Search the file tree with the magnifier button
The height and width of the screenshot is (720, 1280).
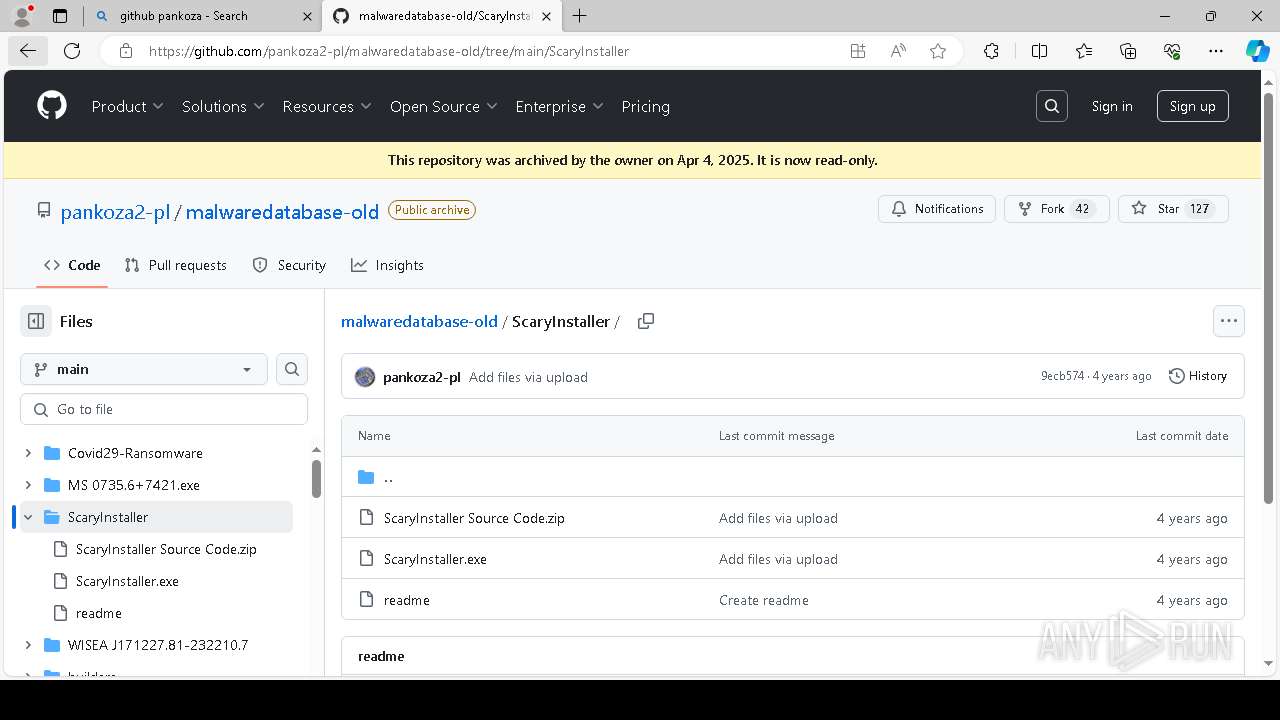[292, 369]
